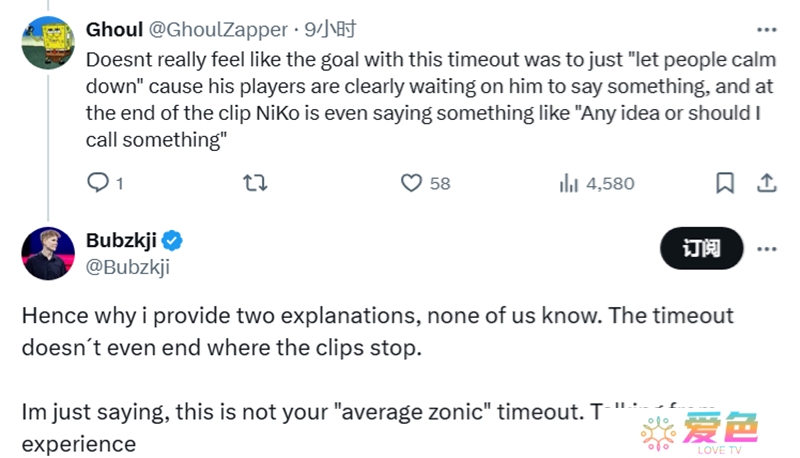Open more options for Ghoul's tweet
This screenshot has height=458, width=800.
tap(766, 30)
